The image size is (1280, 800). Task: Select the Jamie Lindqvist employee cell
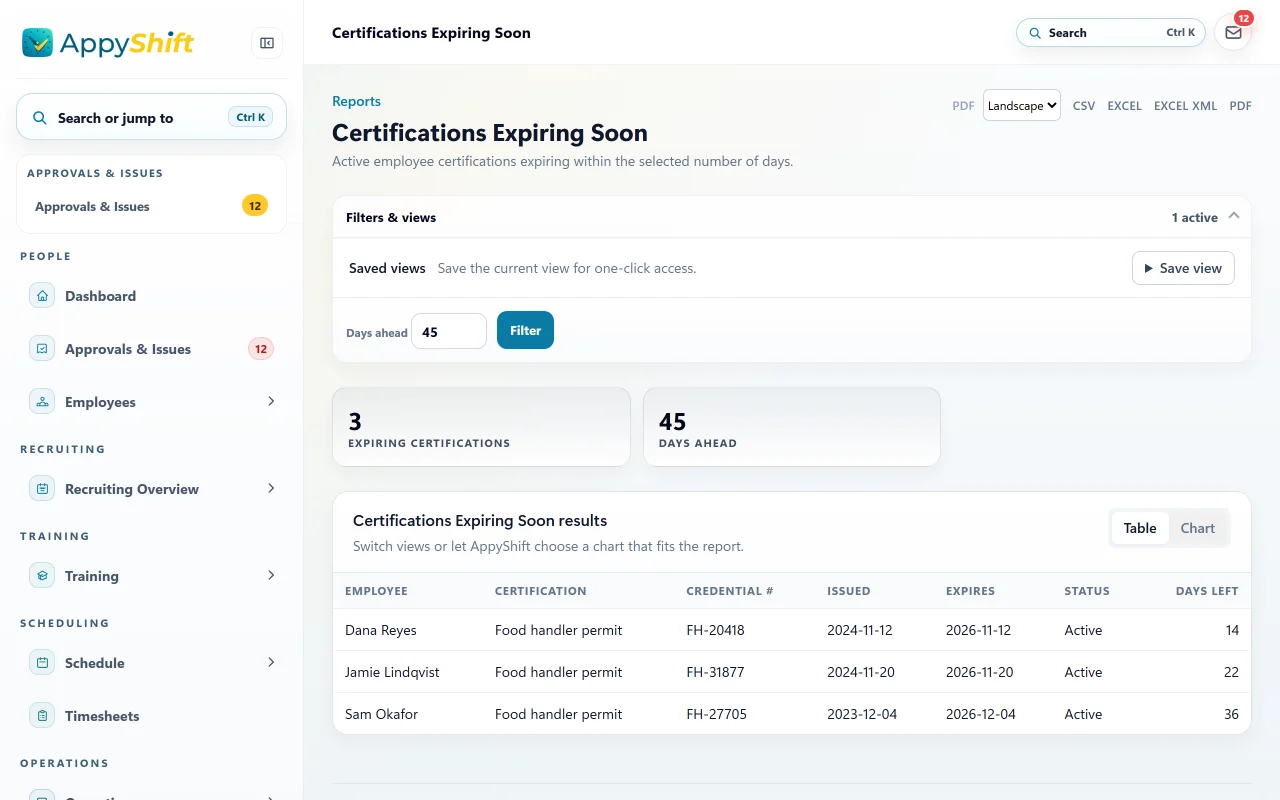click(392, 672)
